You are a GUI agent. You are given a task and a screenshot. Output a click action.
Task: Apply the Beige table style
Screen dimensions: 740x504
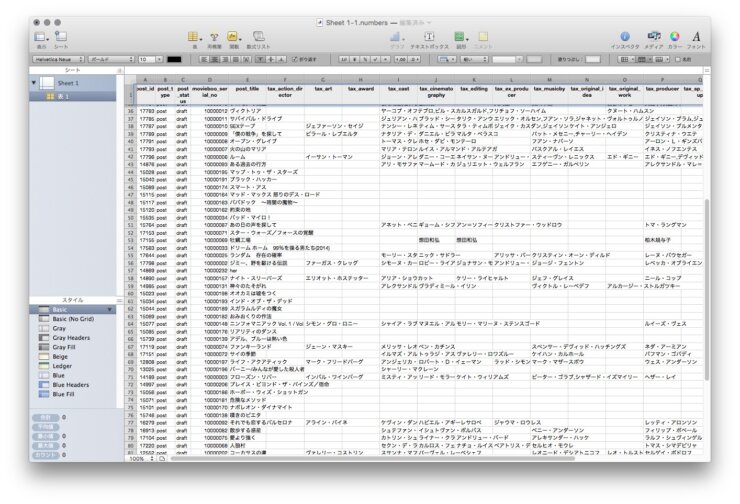coord(73,357)
